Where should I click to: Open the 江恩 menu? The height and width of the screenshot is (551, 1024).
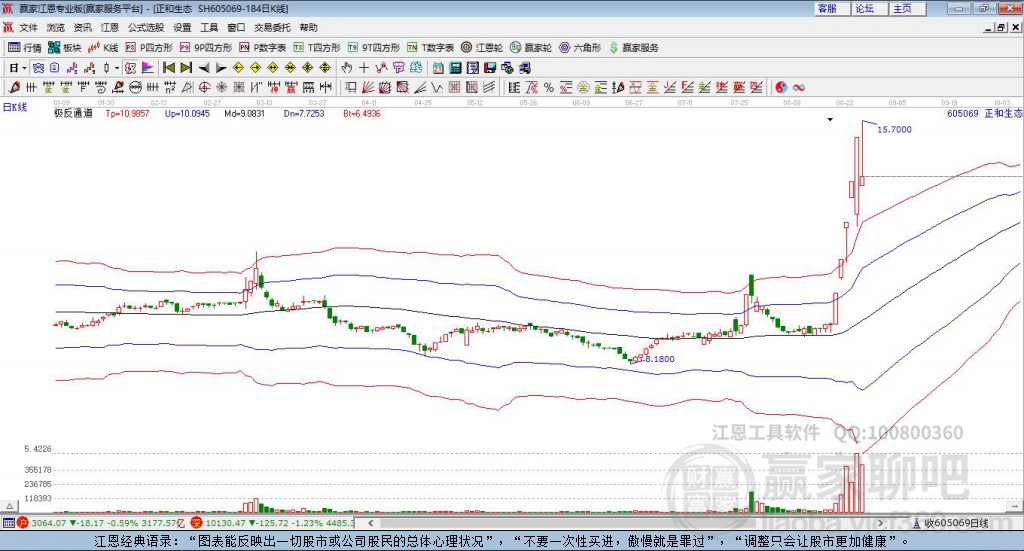tap(109, 27)
